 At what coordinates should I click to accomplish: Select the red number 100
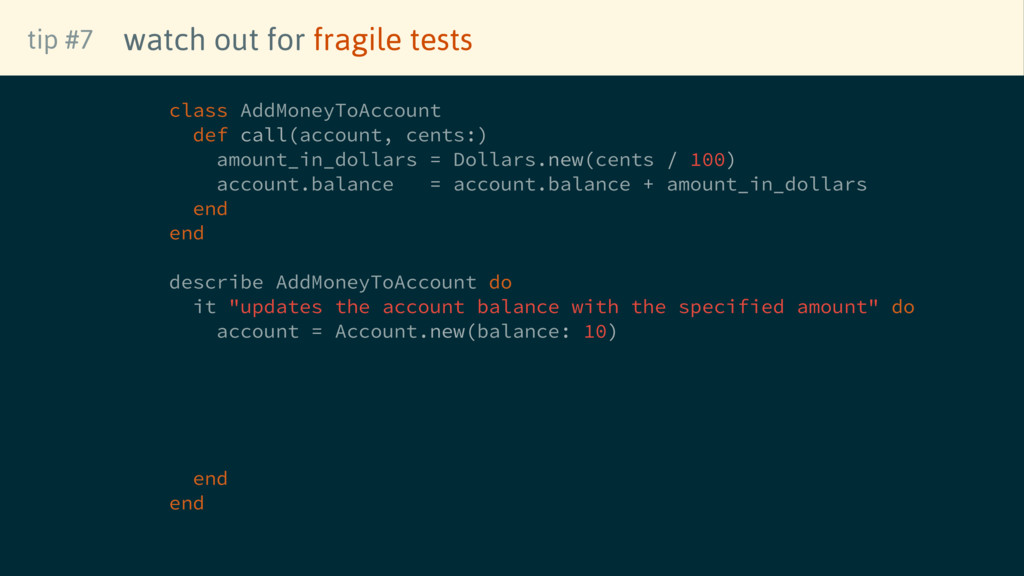708,160
